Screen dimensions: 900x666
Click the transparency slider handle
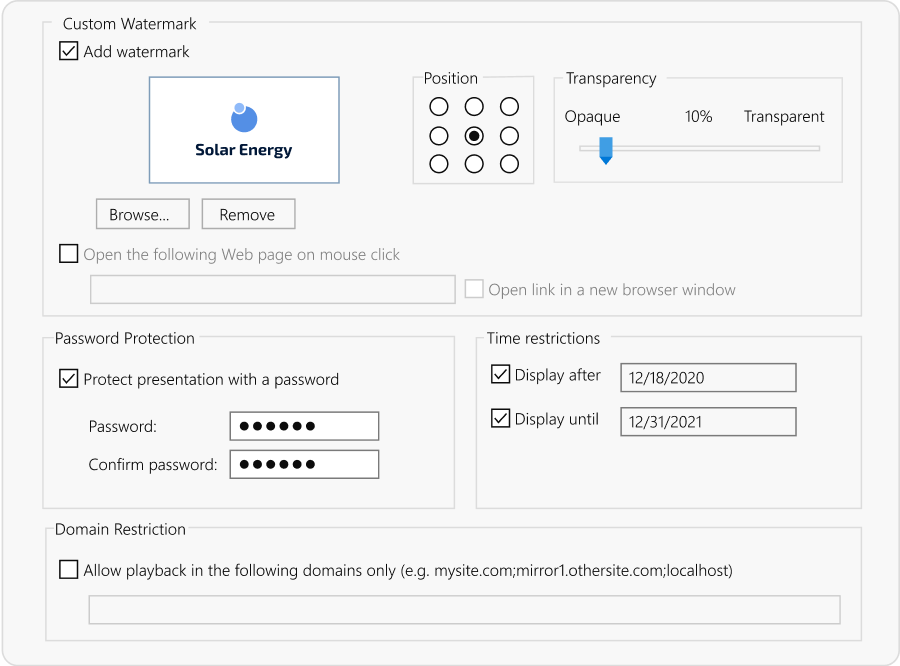(x=605, y=150)
